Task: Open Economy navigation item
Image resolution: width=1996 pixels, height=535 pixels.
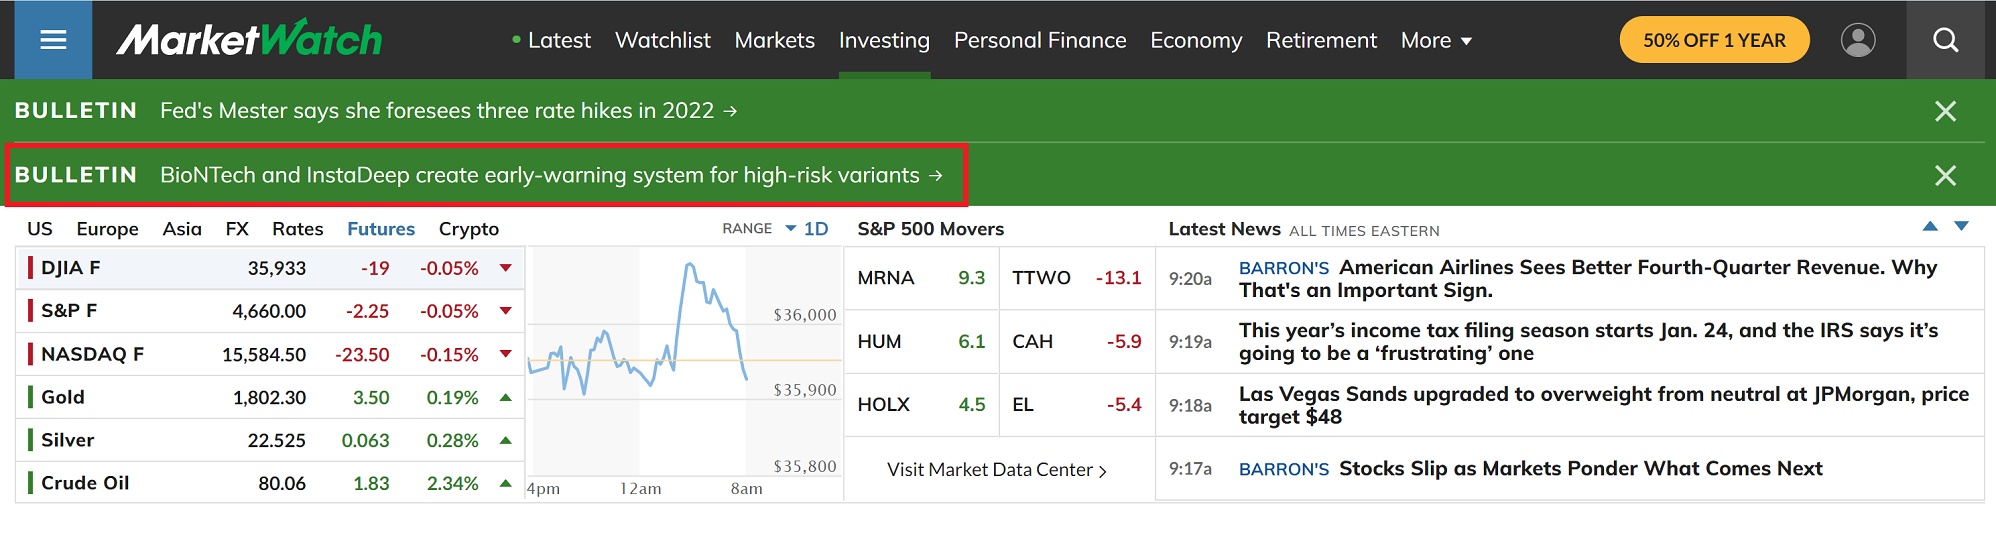Action: coord(1196,41)
